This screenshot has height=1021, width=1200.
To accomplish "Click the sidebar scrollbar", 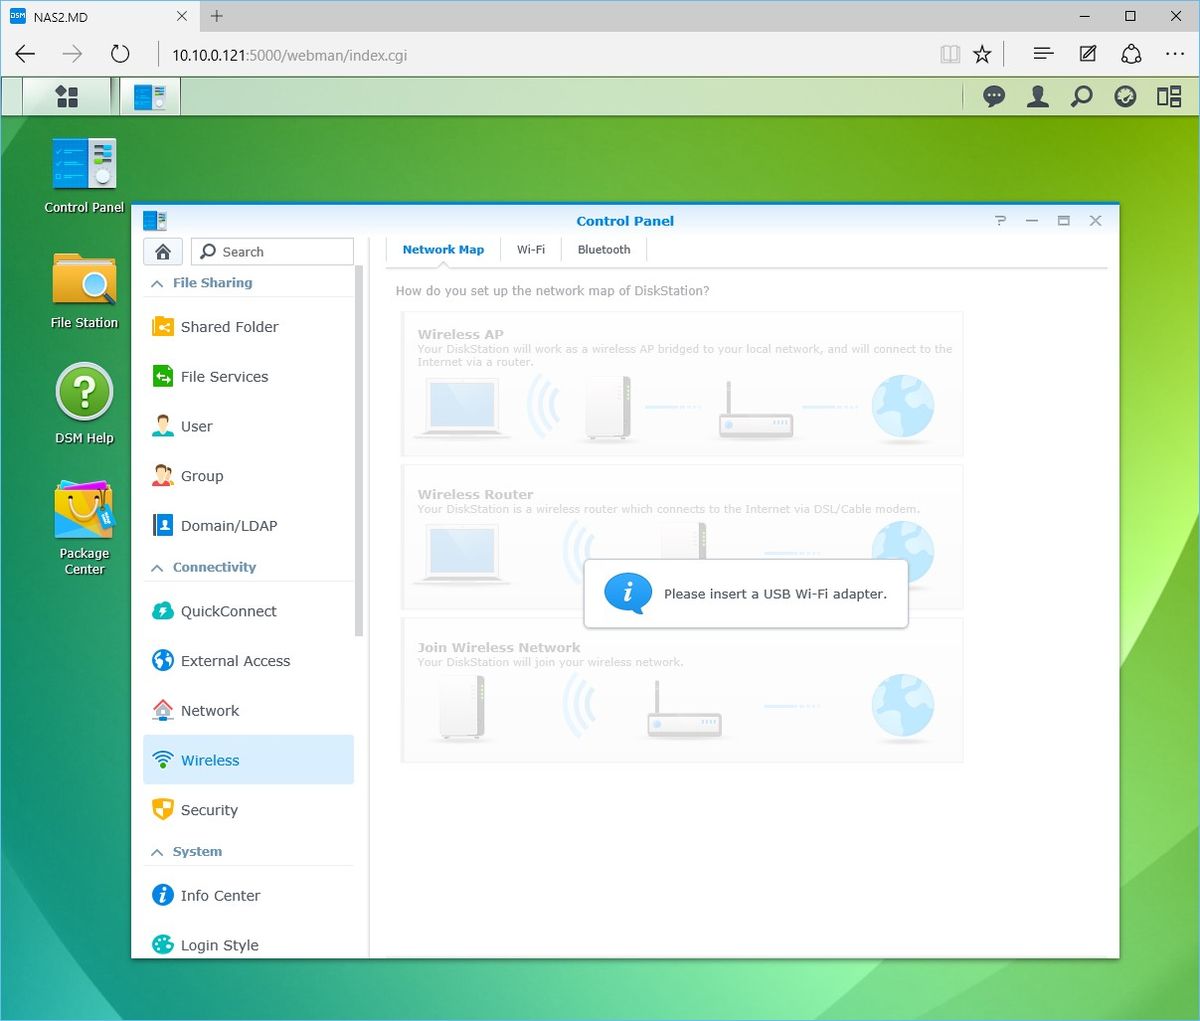I will pyautogui.click(x=359, y=450).
